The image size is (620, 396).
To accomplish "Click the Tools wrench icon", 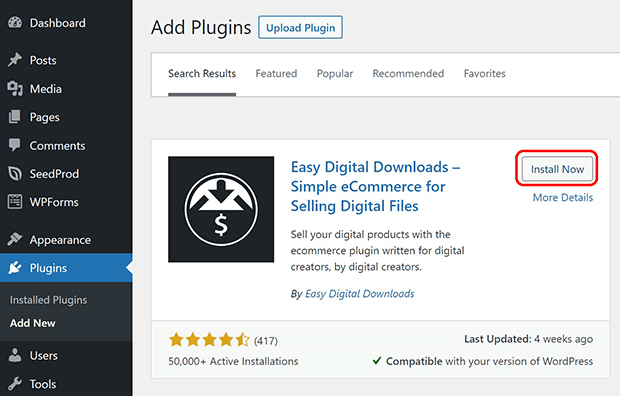I will coord(15,383).
